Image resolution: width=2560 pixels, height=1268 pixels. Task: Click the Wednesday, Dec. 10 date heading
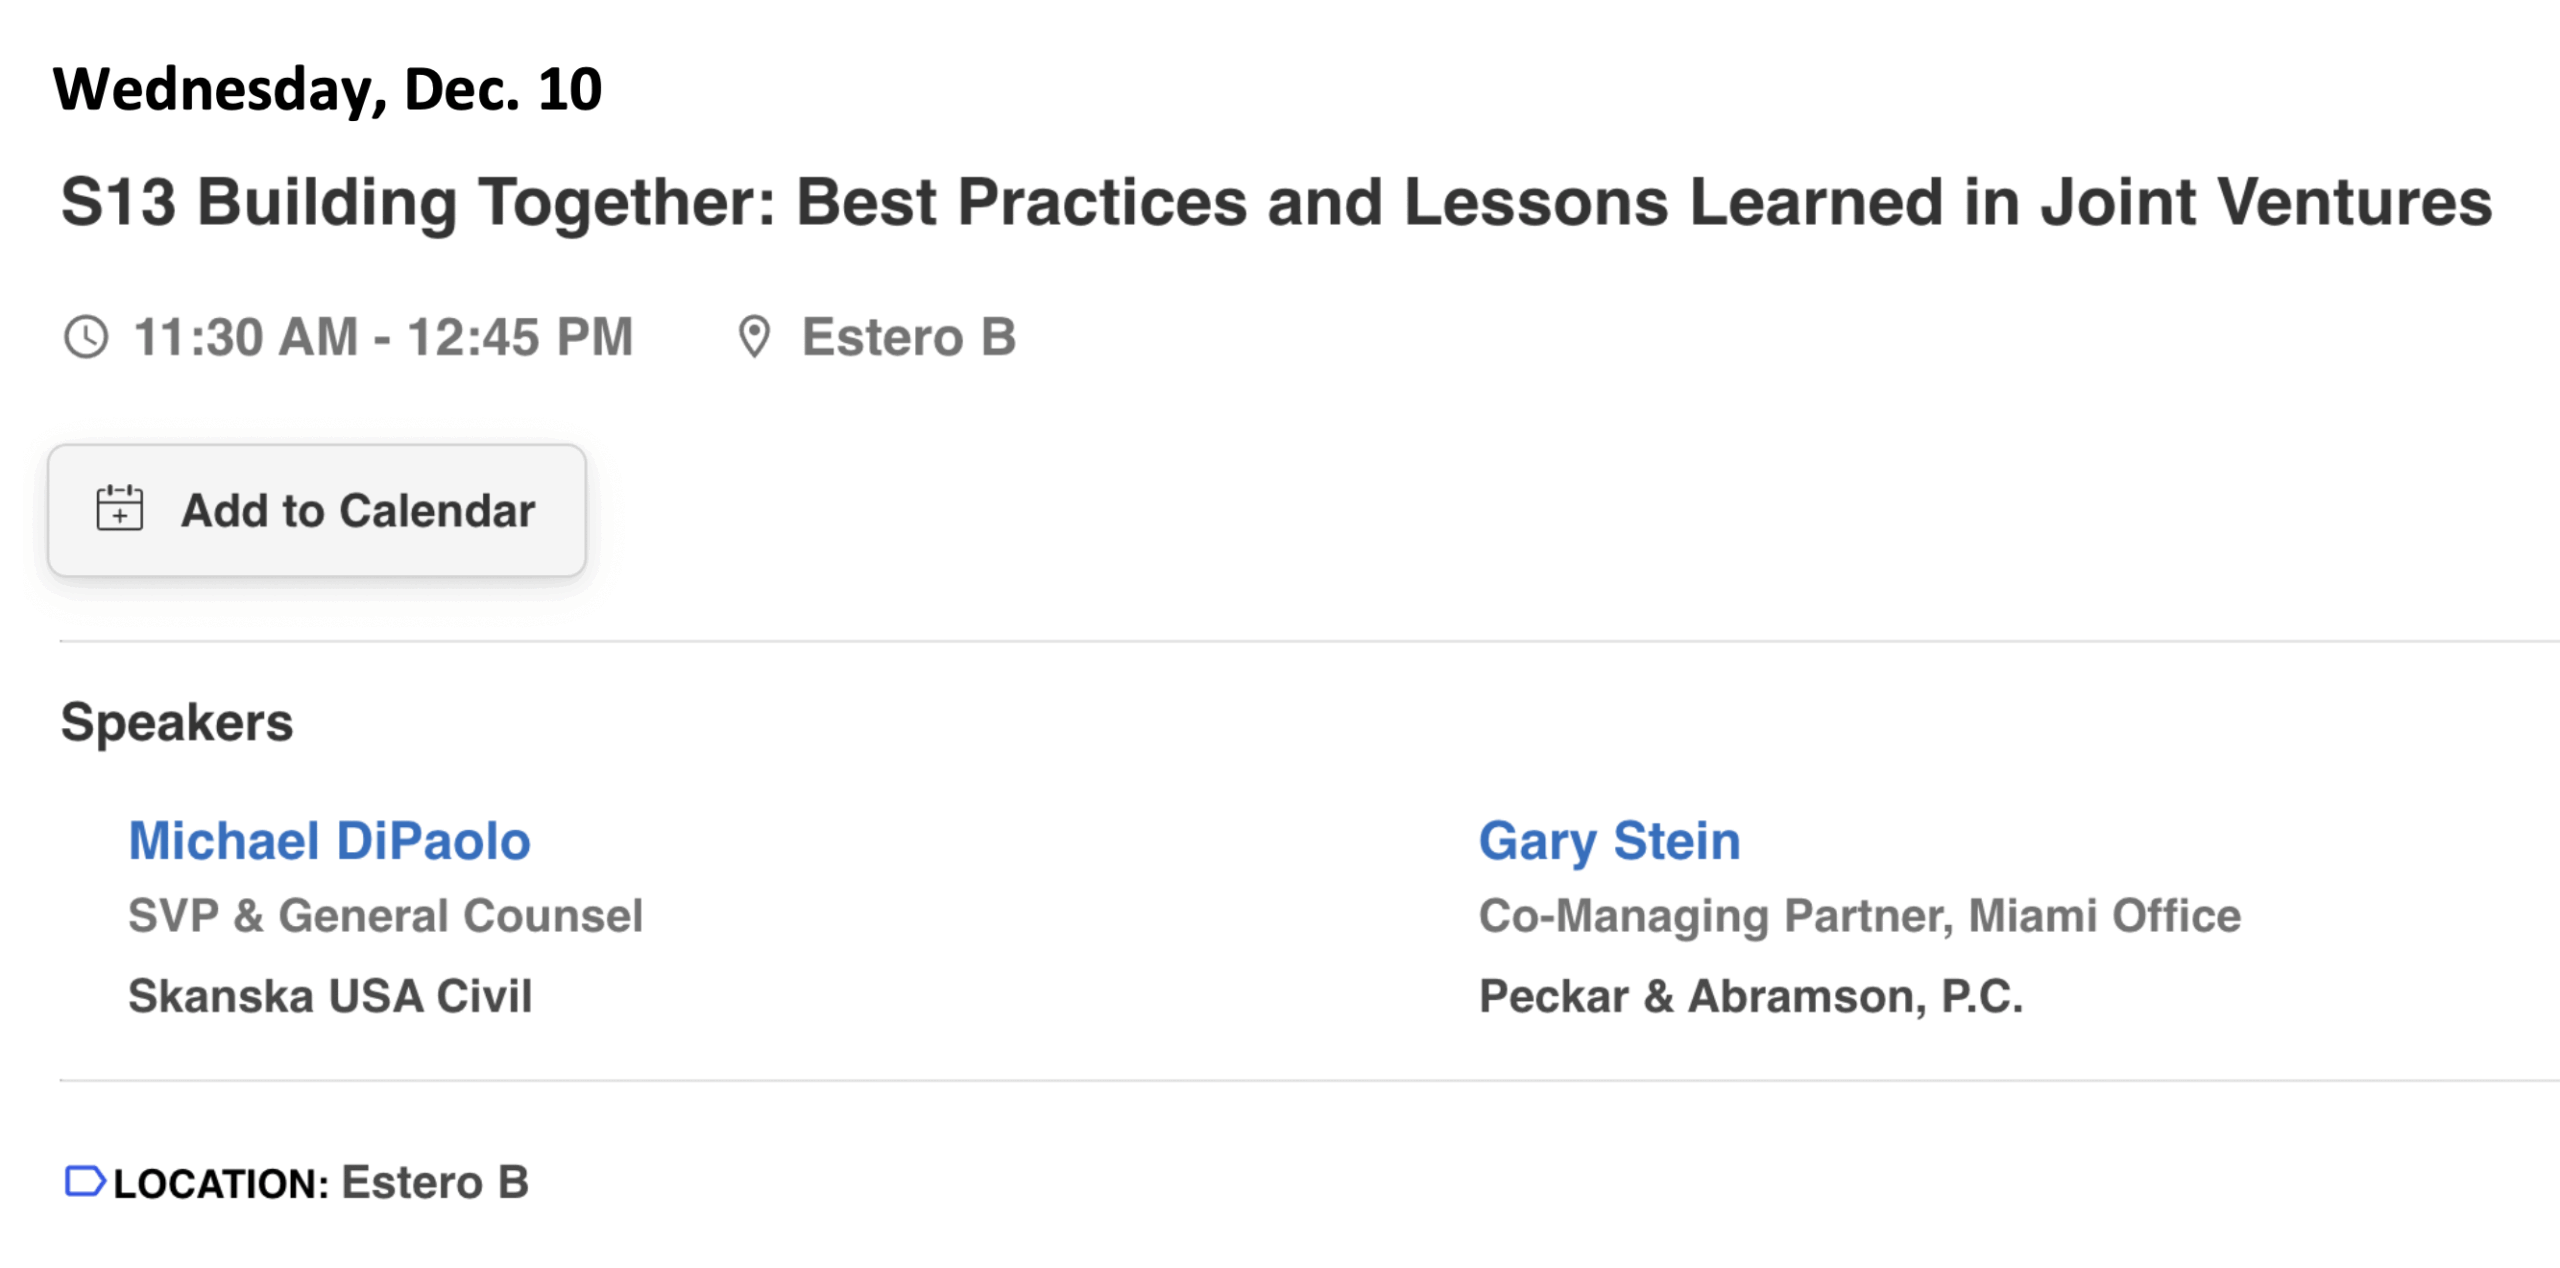point(327,89)
